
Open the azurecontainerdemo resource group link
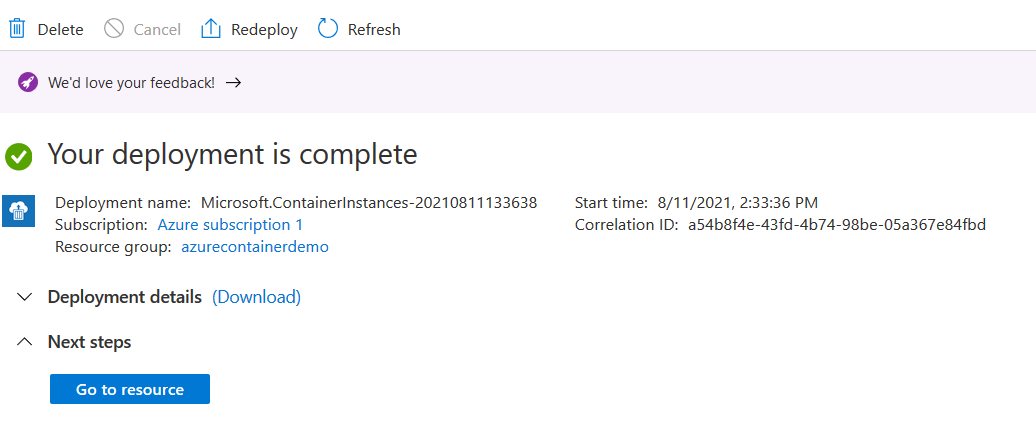tap(255, 247)
